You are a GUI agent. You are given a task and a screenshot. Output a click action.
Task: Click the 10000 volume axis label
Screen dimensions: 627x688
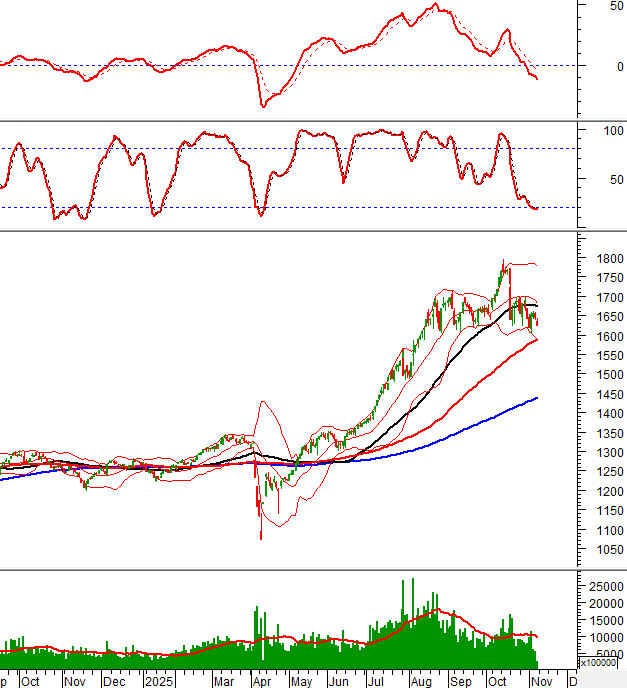[604, 637]
